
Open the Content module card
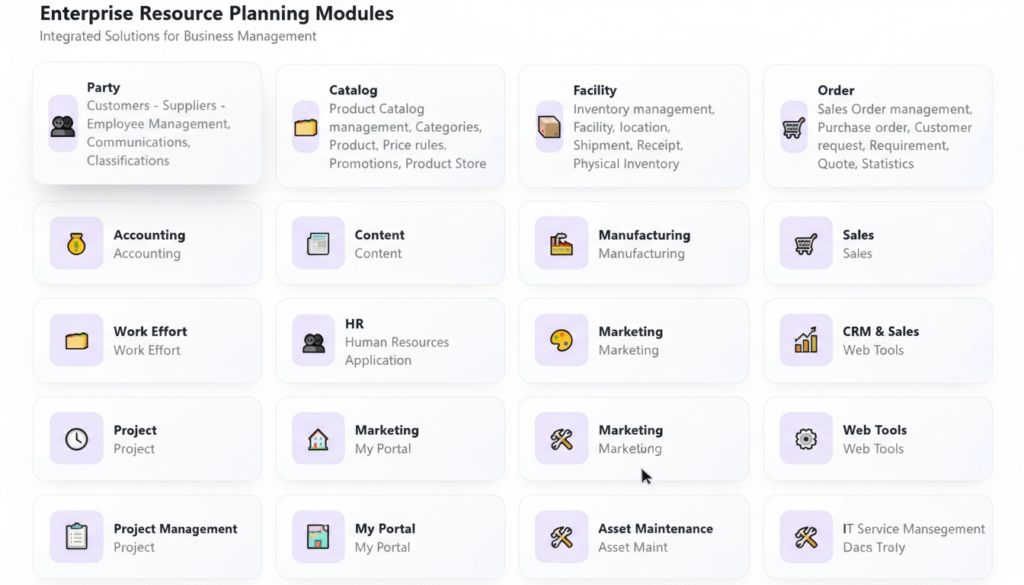pos(390,243)
